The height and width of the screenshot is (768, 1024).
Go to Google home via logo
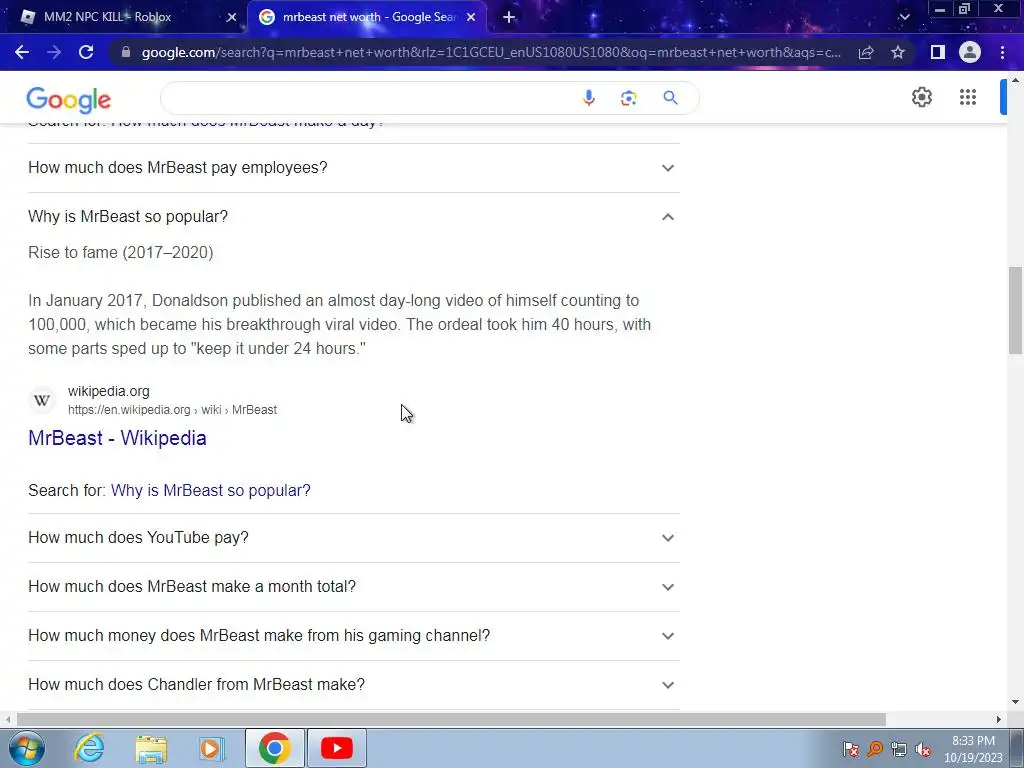tap(69, 100)
